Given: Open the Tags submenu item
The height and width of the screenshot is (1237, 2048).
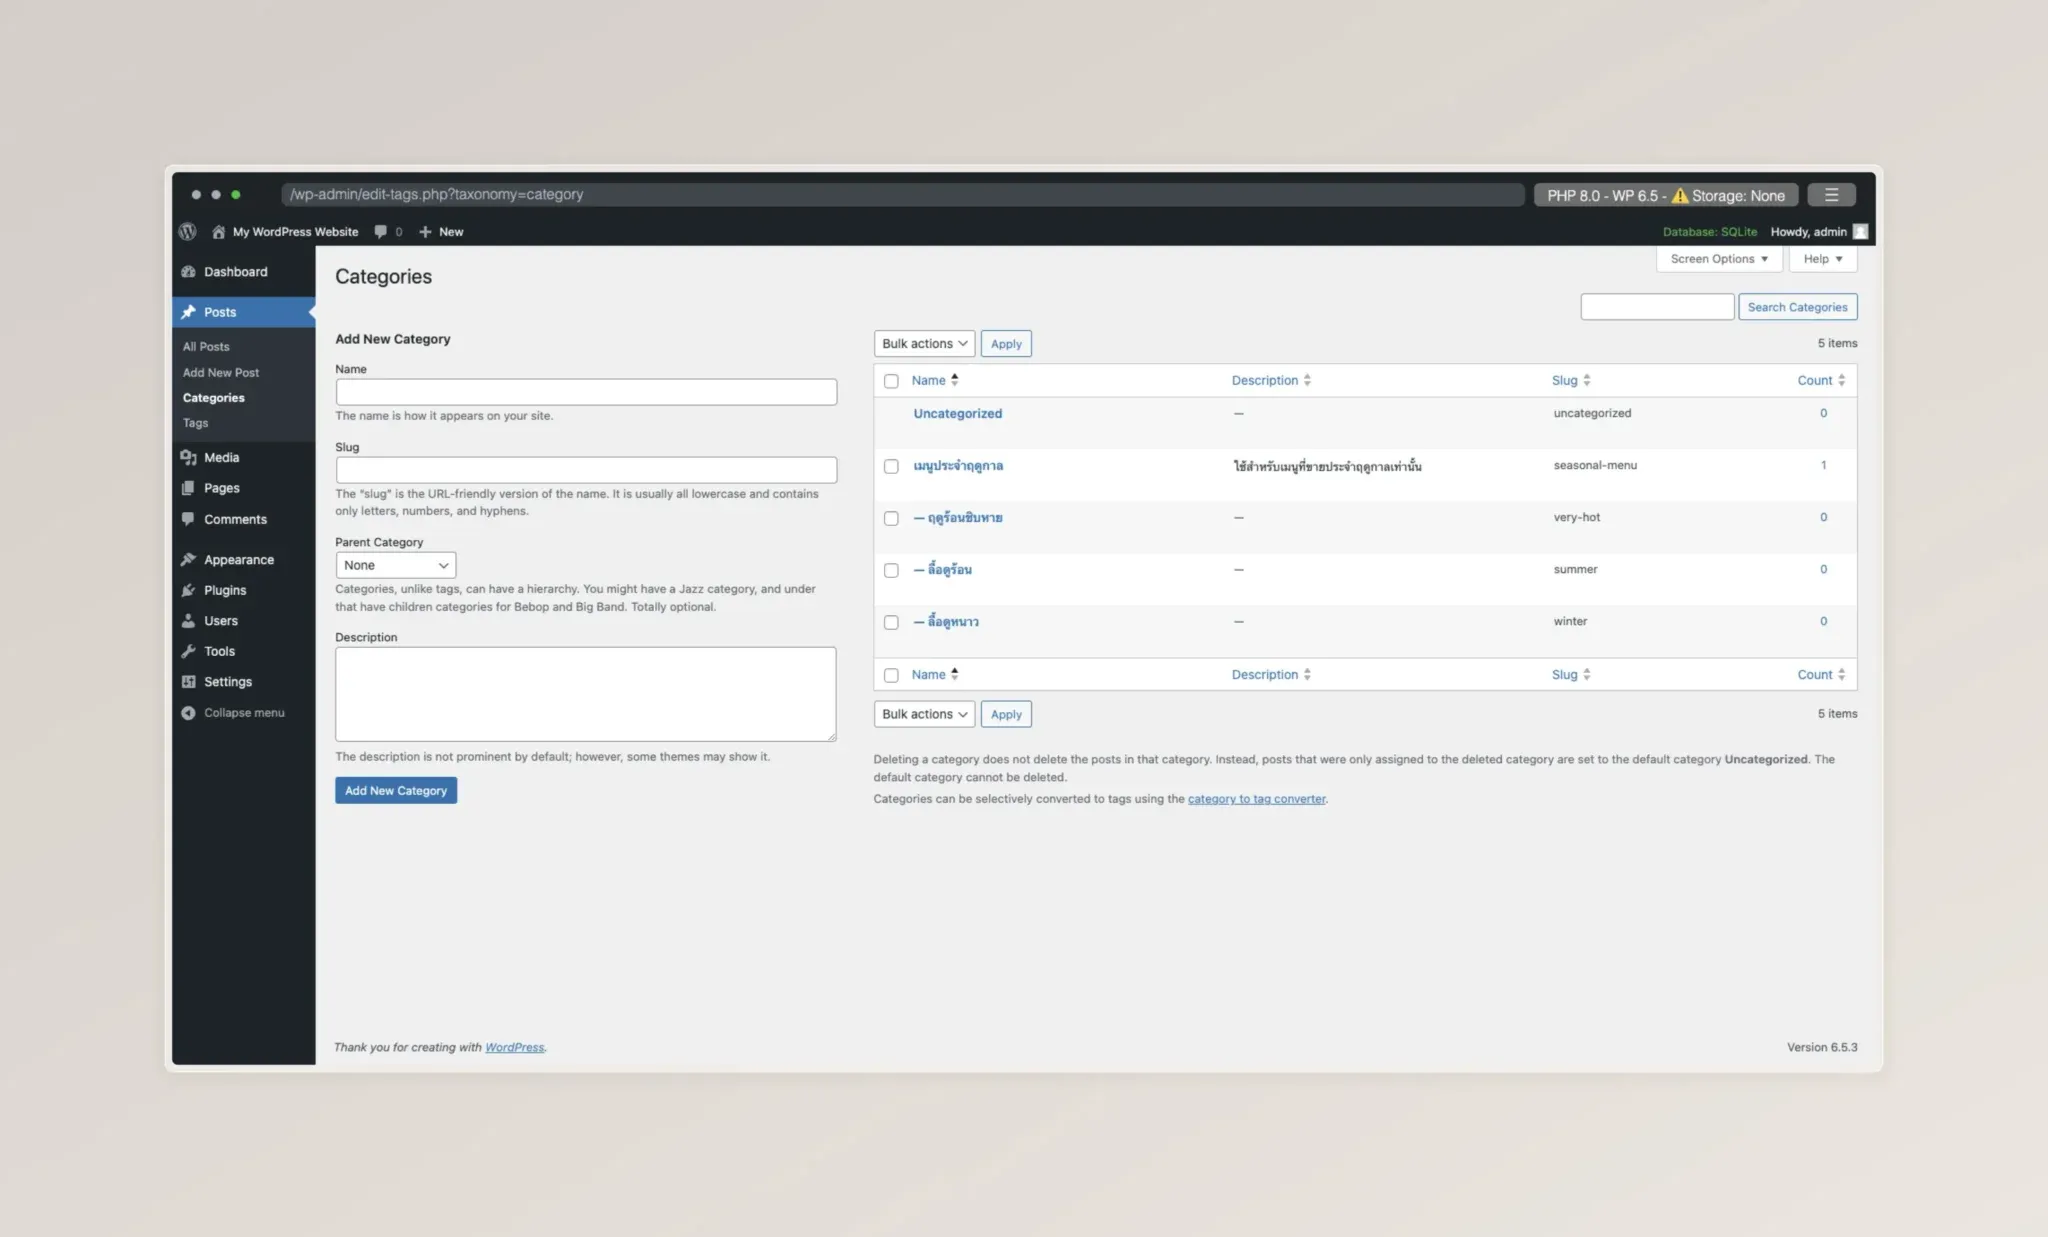Looking at the screenshot, I should [x=195, y=423].
